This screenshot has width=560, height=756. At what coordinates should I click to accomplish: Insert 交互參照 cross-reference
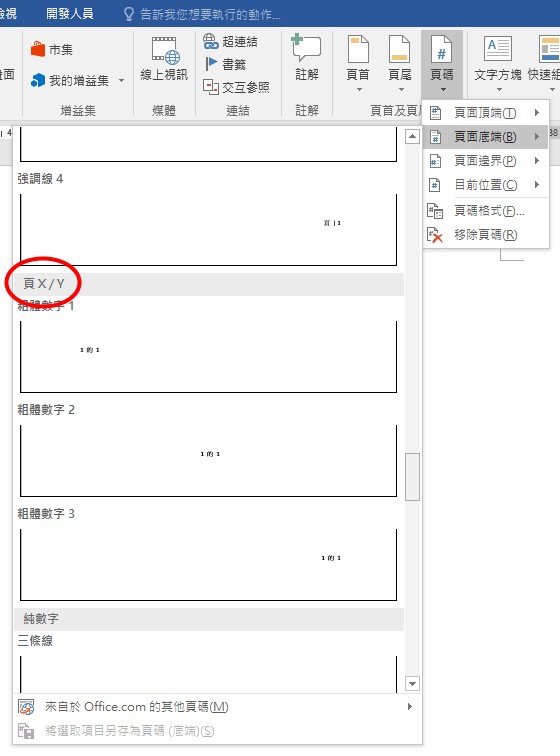[x=236, y=87]
